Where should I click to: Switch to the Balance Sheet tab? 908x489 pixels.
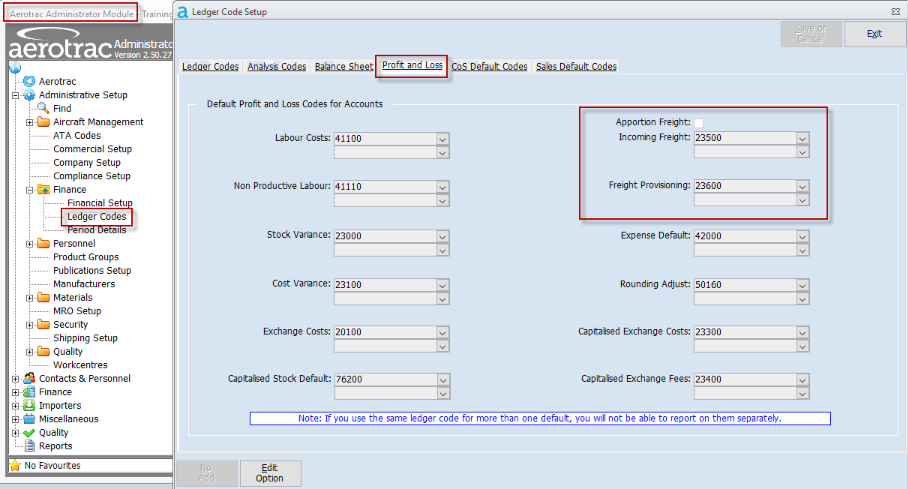[344, 67]
